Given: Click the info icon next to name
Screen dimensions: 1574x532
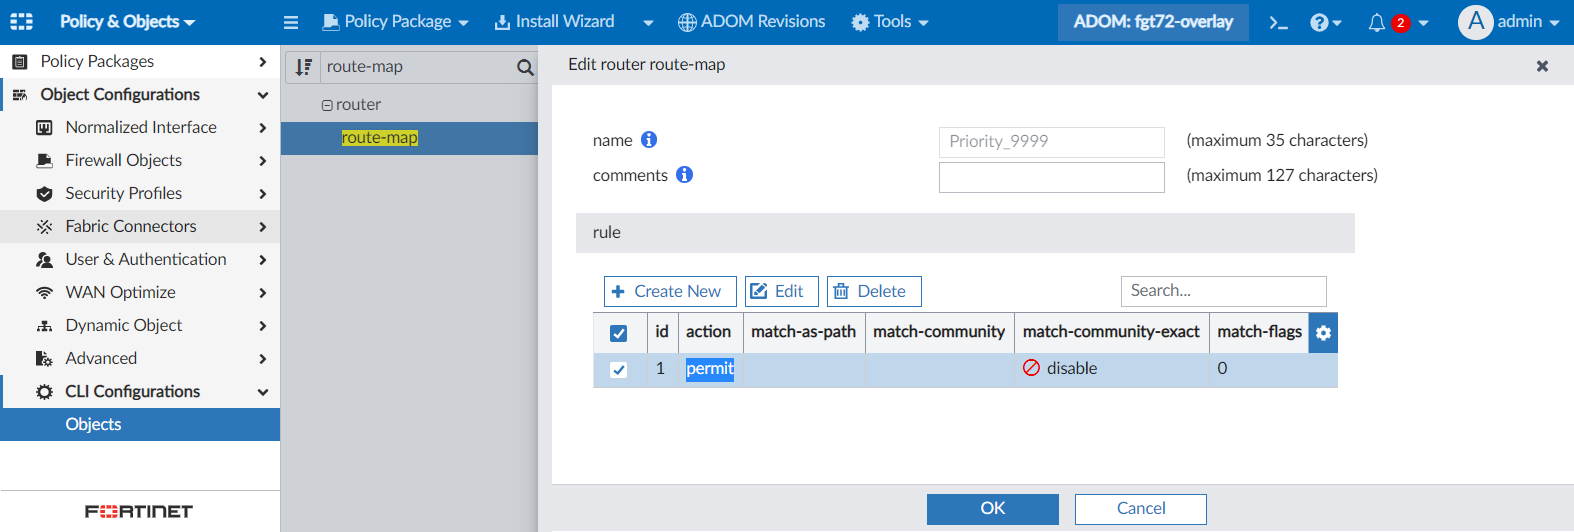Looking at the screenshot, I should (x=649, y=140).
